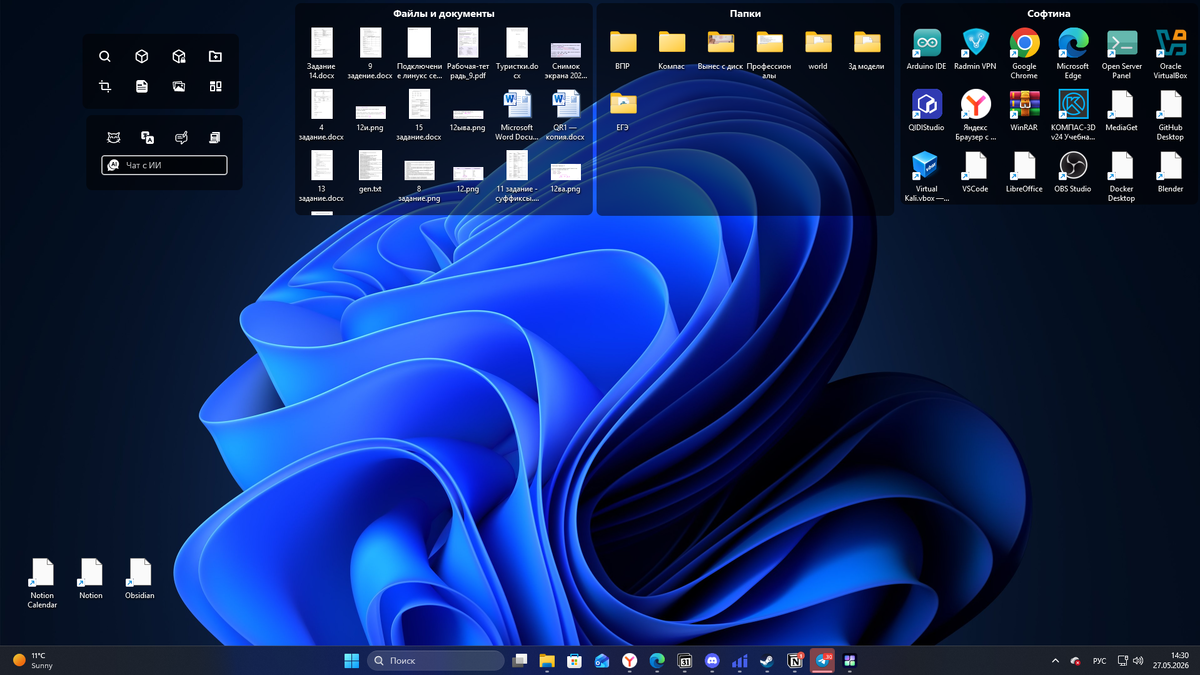The width and height of the screenshot is (1200, 675).
Task: Open the VSCode shortcut
Action: [975, 171]
